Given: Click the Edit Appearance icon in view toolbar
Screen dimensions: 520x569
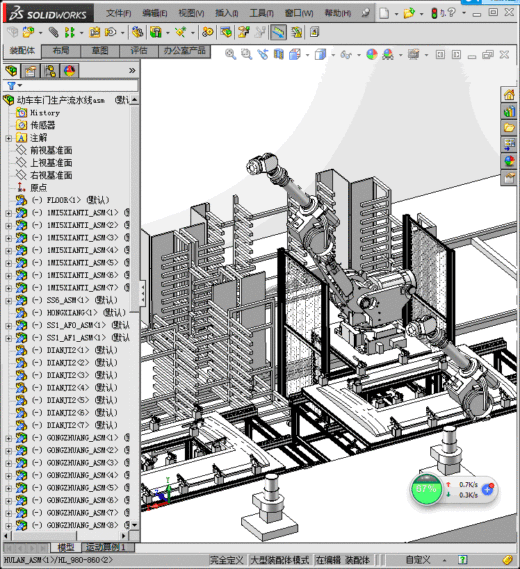Looking at the screenshot, I should tap(372, 54).
